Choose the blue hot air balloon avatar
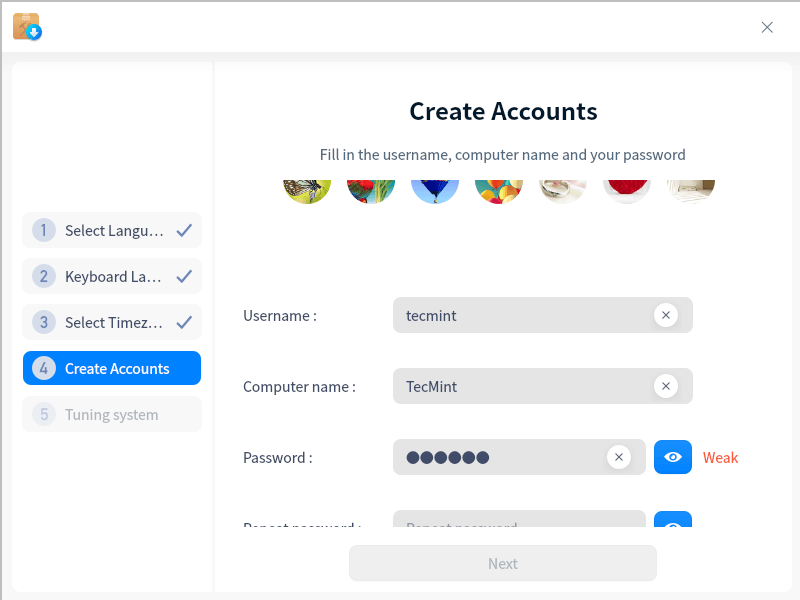Viewport: 800px width, 600px height. tap(435, 189)
